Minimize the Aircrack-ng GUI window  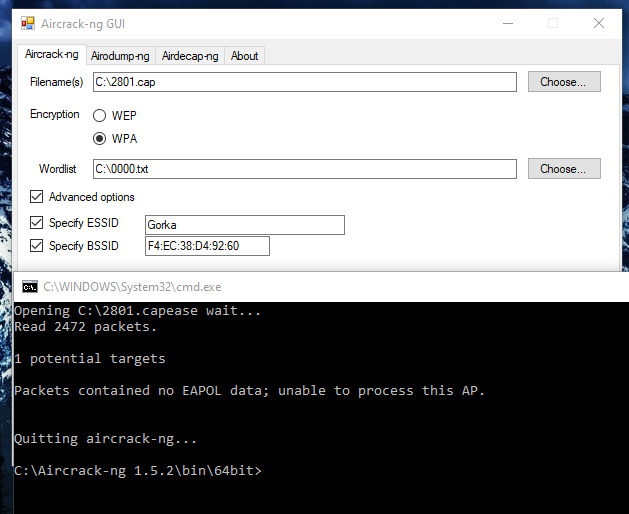point(507,22)
